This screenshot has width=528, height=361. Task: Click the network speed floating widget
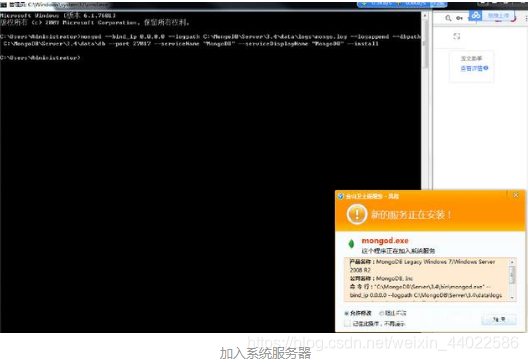pos(402,4)
